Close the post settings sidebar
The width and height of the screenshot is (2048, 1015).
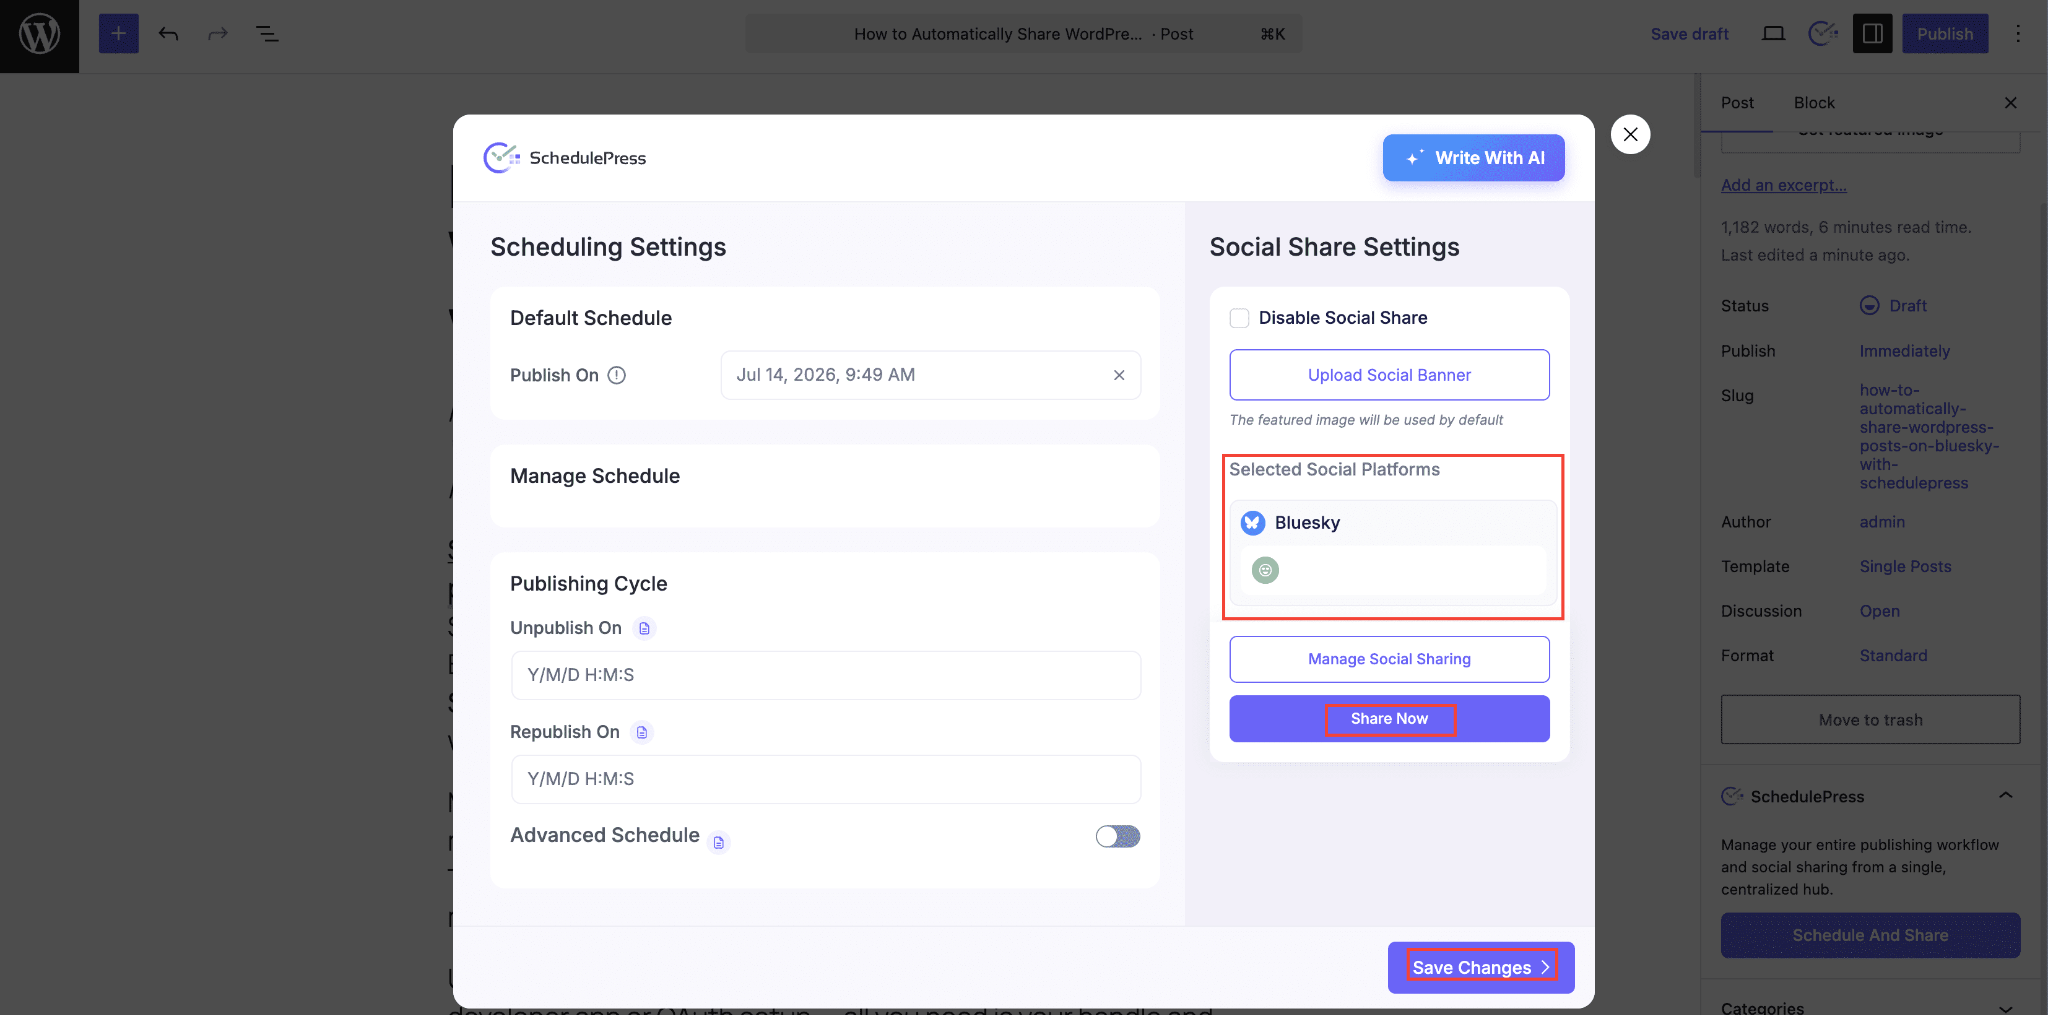point(2011,103)
